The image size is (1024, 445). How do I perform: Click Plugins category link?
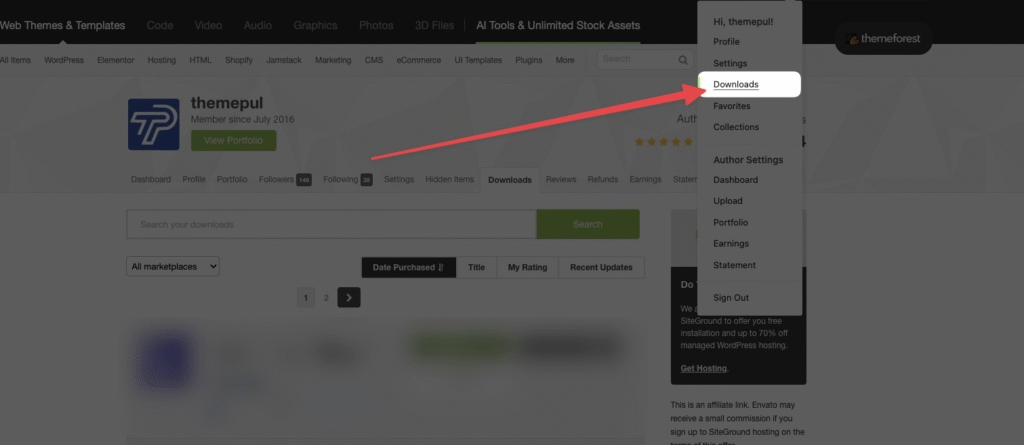coord(529,60)
